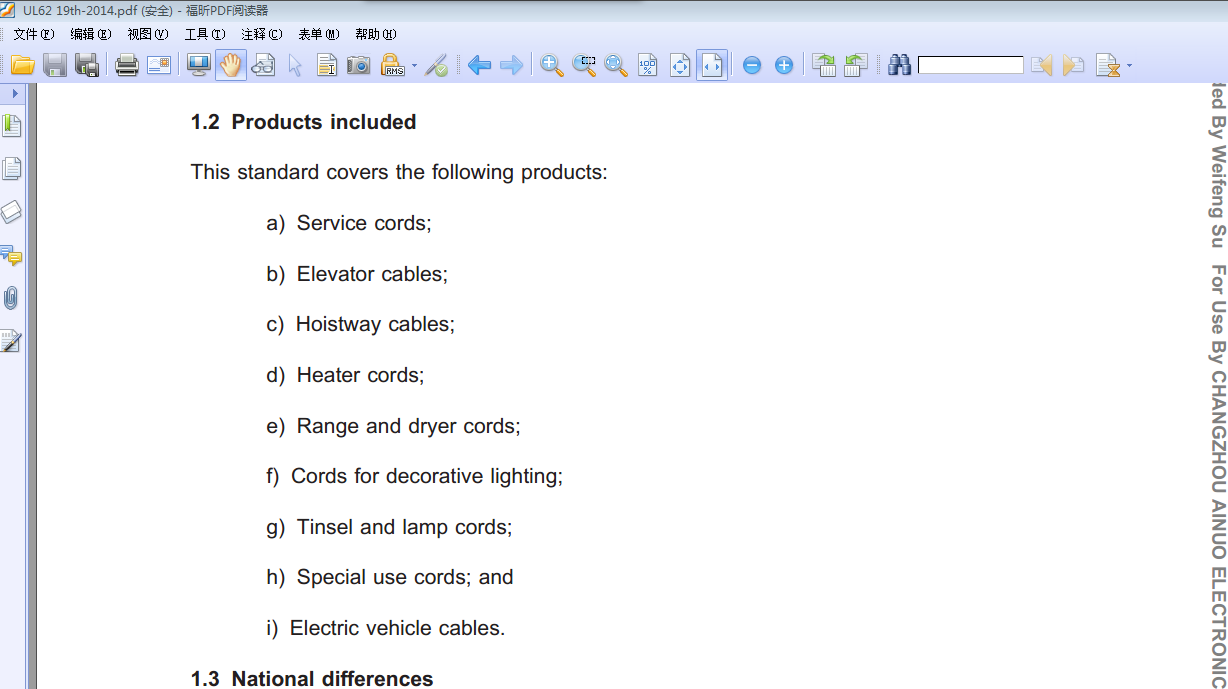Click the Open file folder icon
The width and height of the screenshot is (1228, 689).
click(x=23, y=66)
